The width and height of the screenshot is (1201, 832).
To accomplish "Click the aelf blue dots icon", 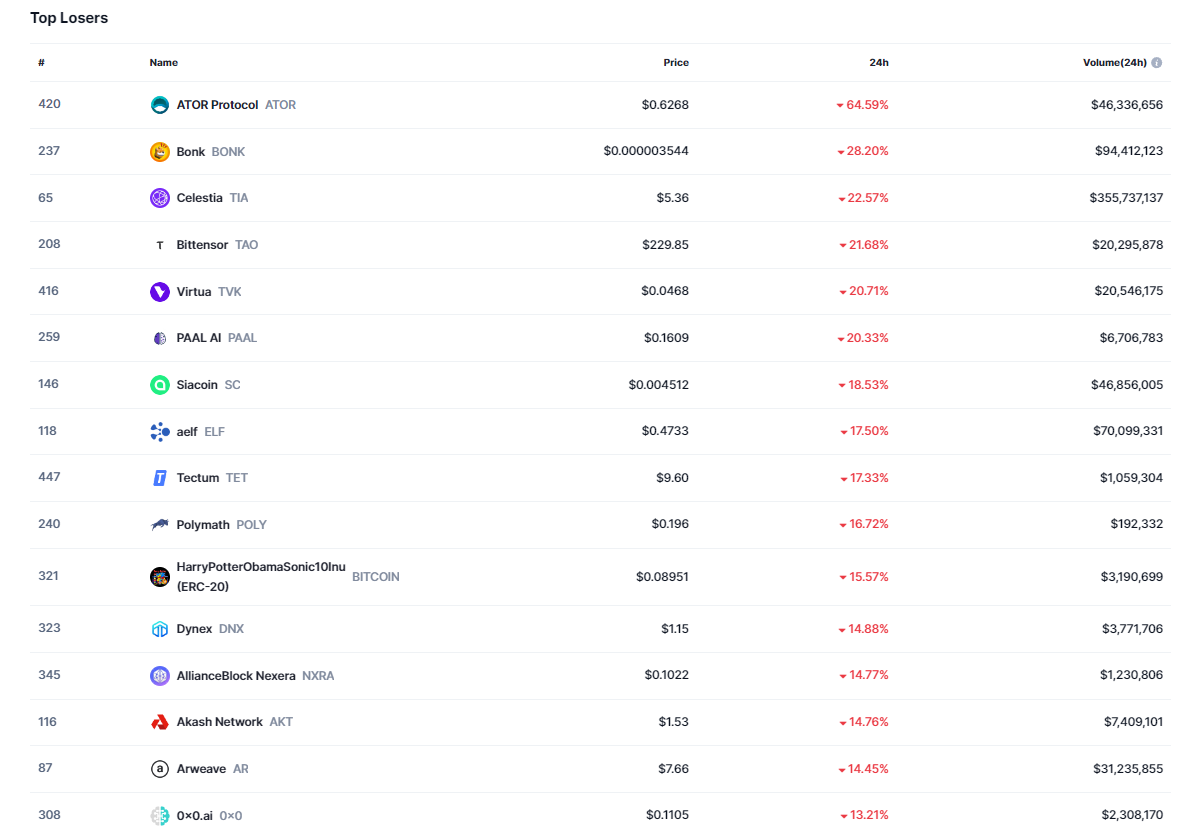I will pyautogui.click(x=159, y=432).
